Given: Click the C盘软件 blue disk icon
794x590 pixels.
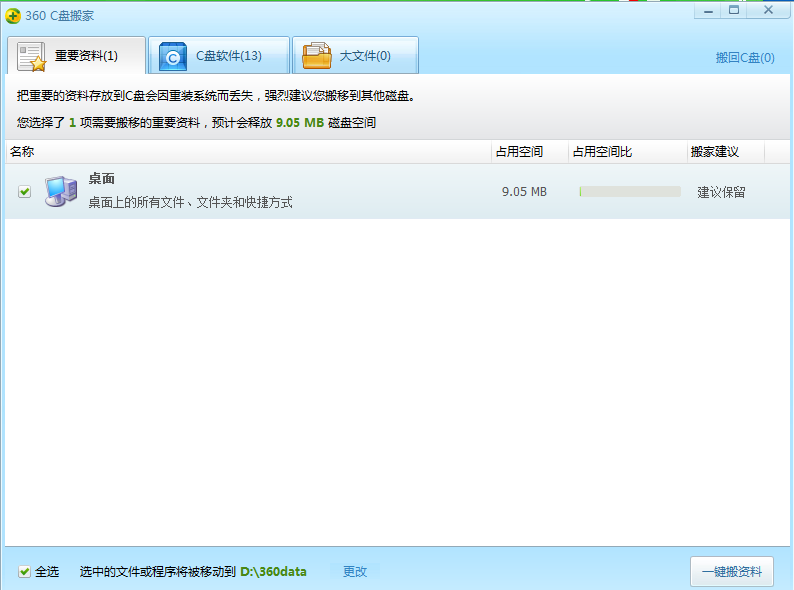Looking at the screenshot, I should point(173,57).
